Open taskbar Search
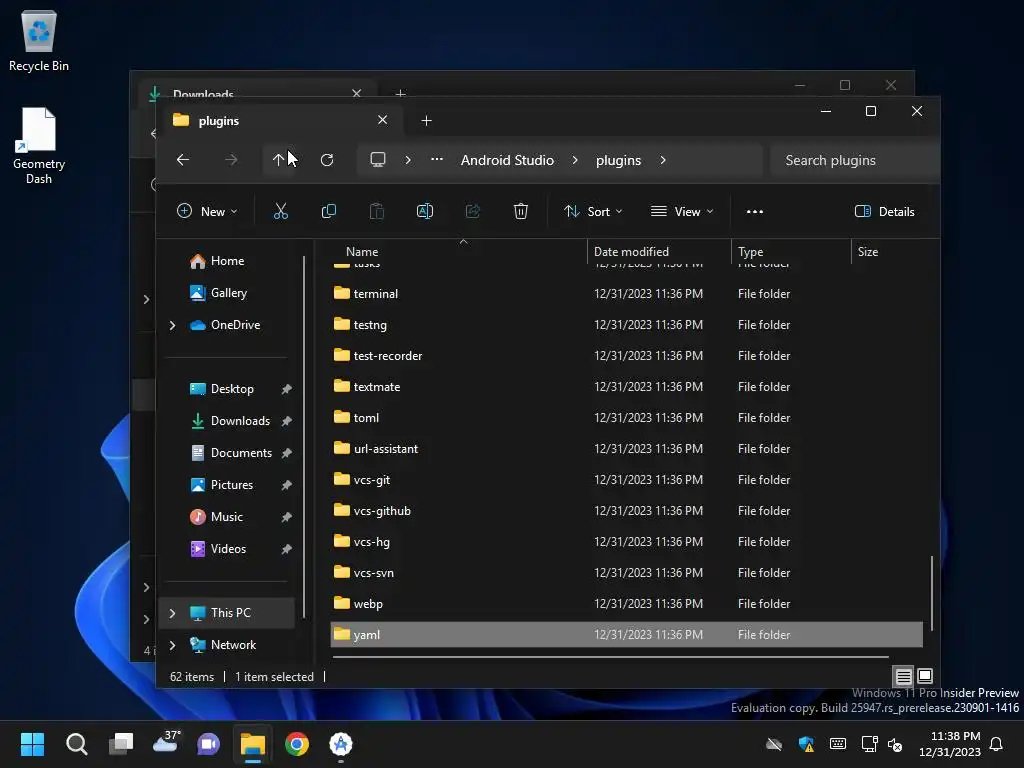This screenshot has height=768, width=1024. coord(76,744)
